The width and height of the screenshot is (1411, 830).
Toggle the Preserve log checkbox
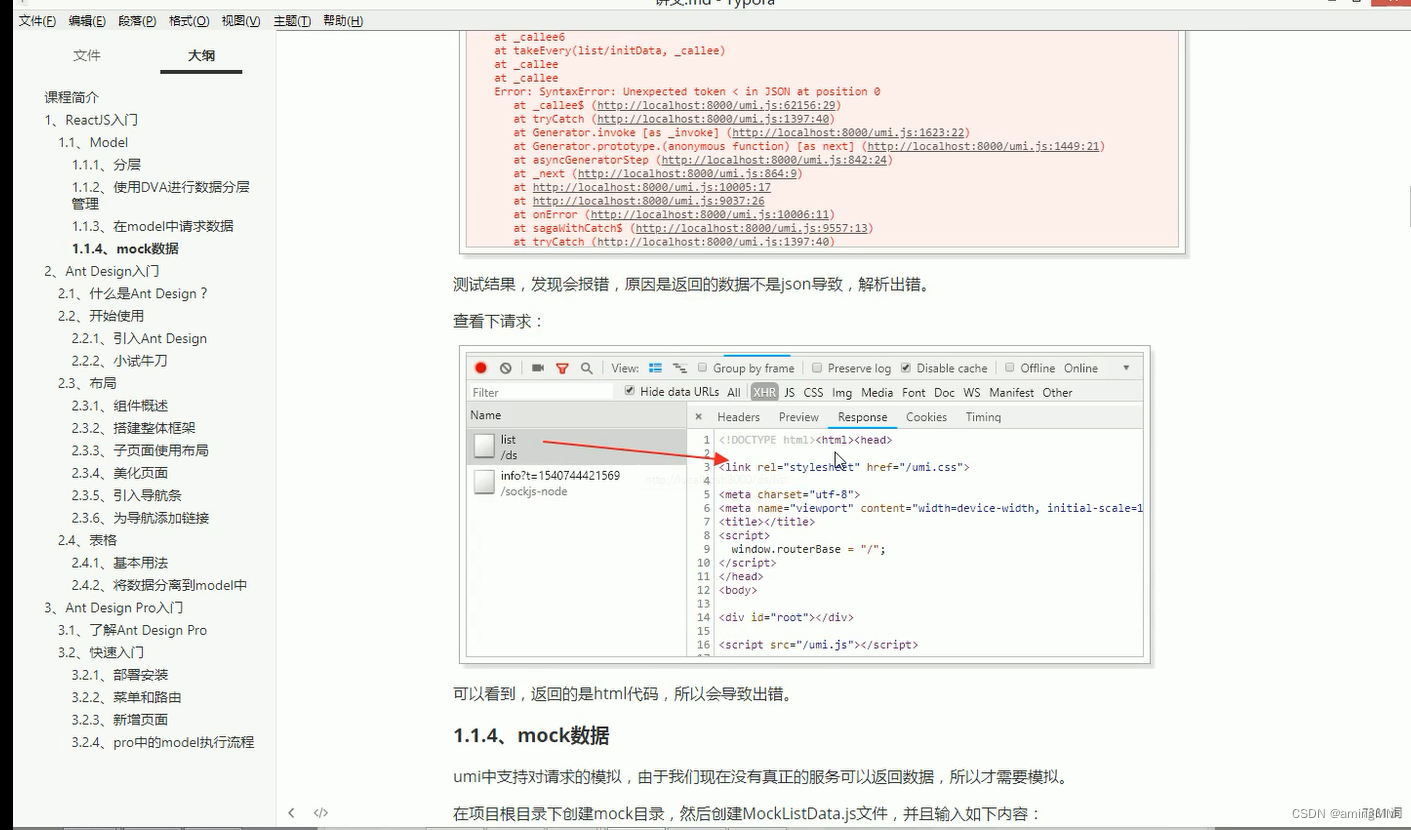[x=817, y=368]
